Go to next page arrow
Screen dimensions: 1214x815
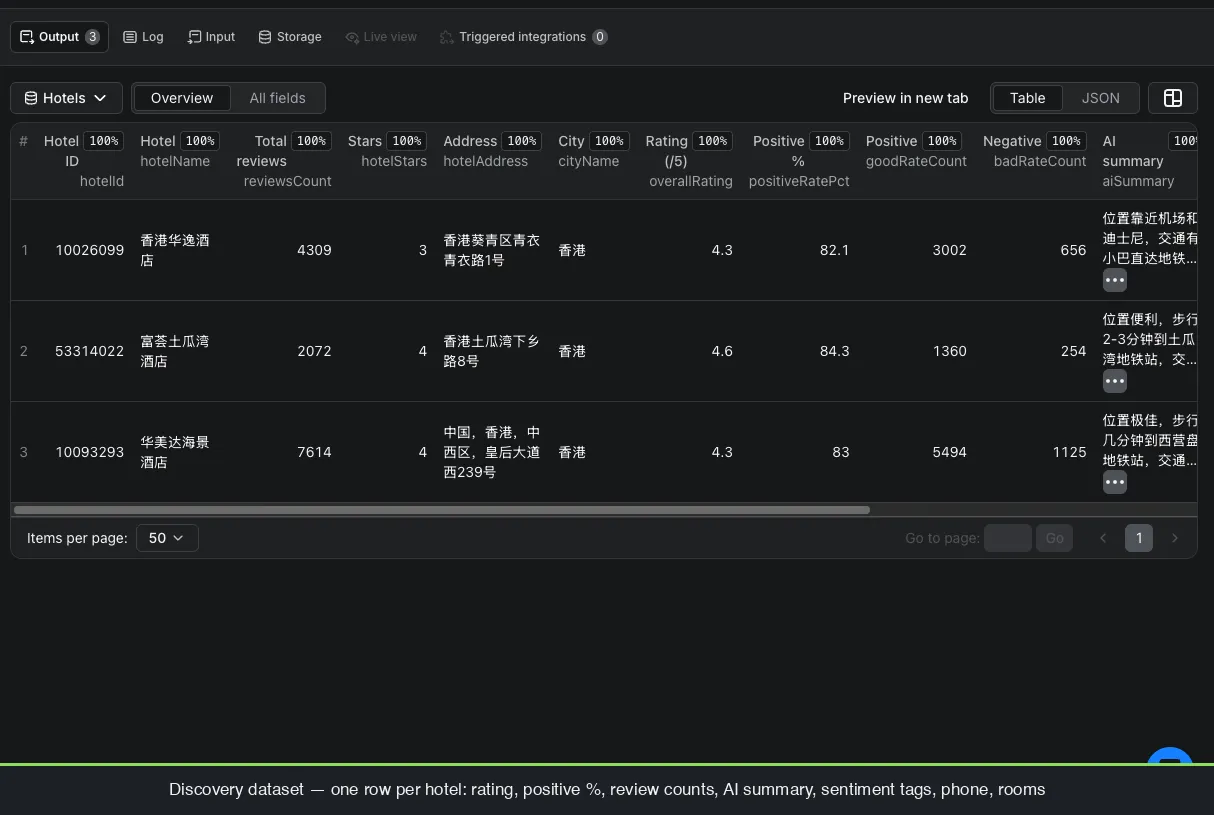1175,538
